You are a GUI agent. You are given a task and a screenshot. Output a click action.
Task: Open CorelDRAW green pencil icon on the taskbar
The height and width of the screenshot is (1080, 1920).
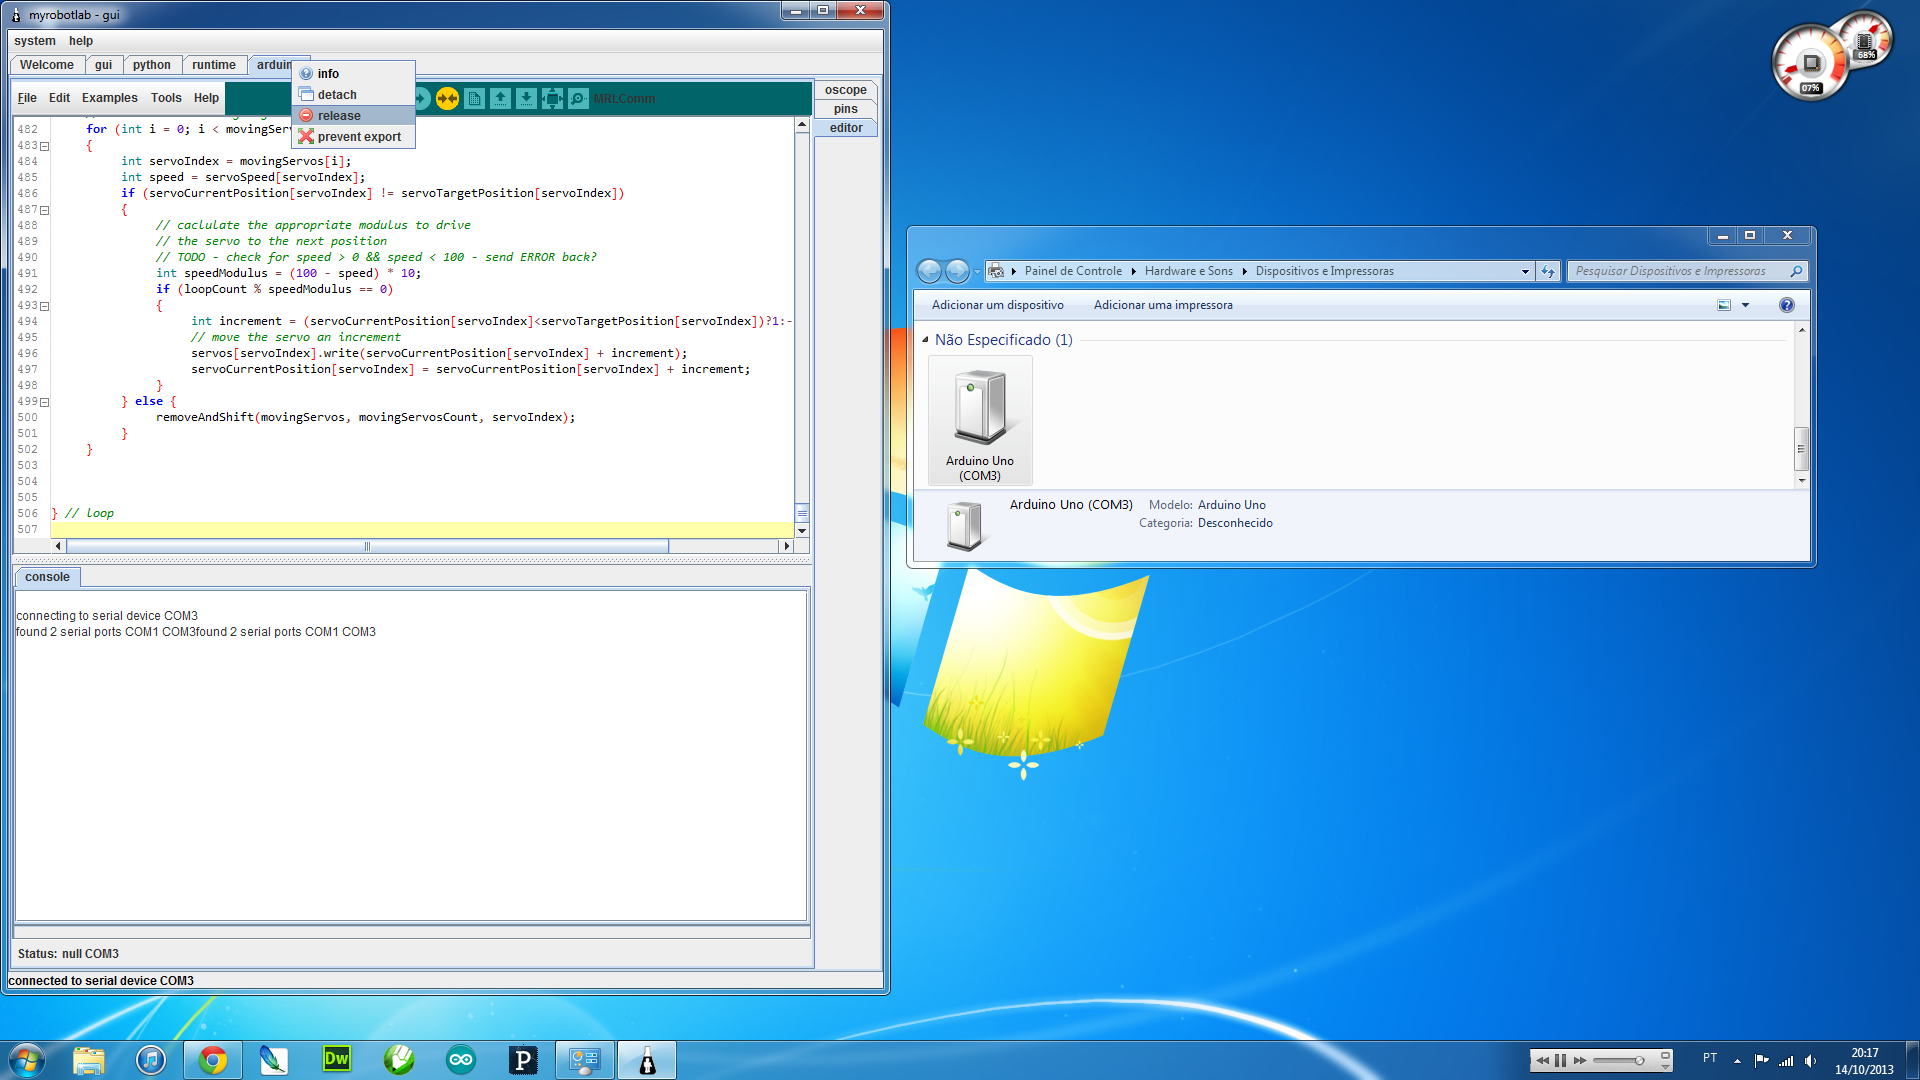pyautogui.click(x=399, y=1060)
